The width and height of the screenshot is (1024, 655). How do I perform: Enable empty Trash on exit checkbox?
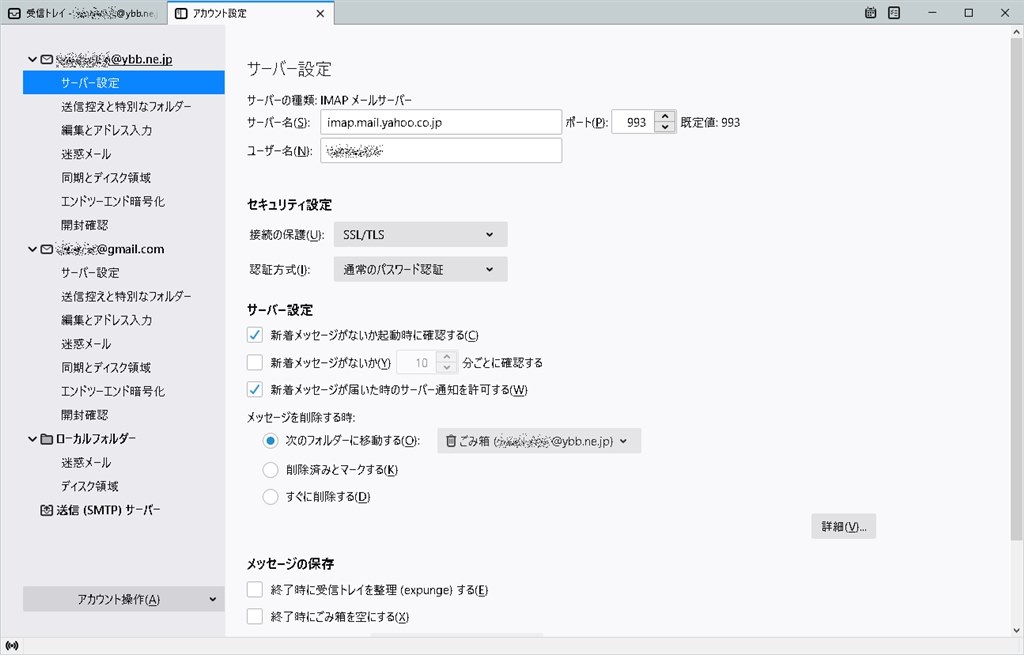tap(255, 616)
